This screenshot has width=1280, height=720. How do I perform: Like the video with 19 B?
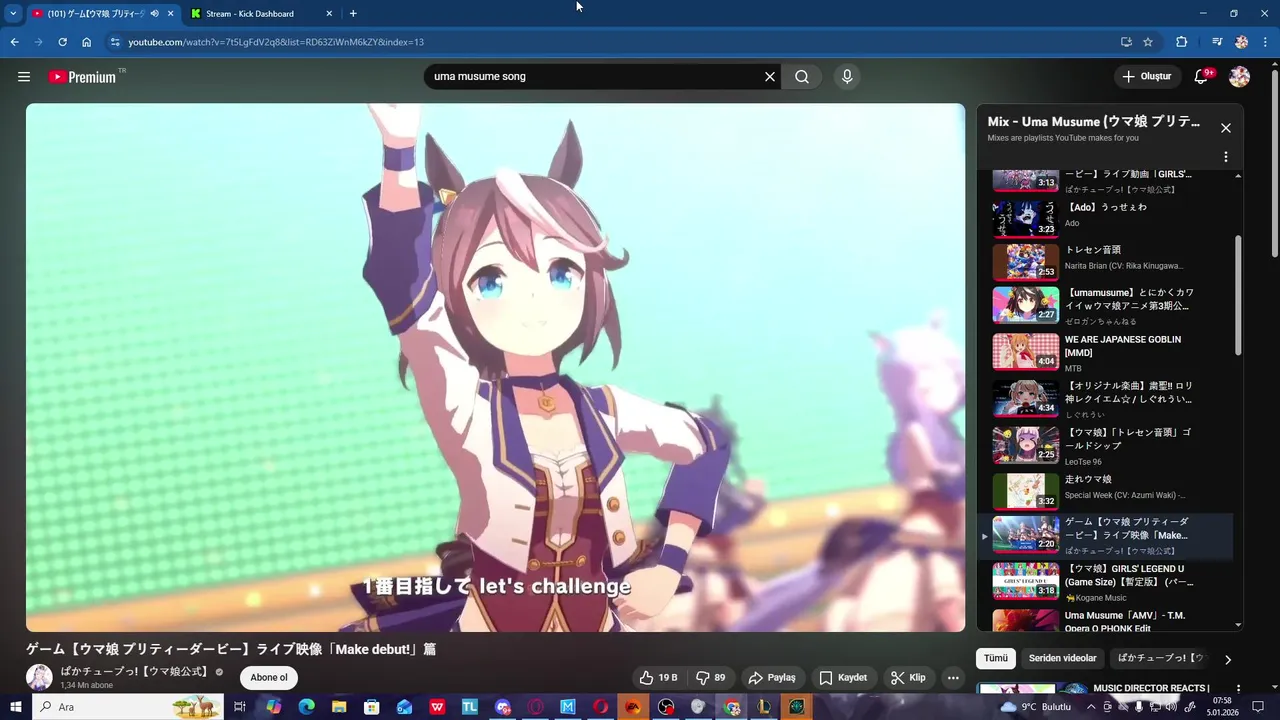[659, 677]
